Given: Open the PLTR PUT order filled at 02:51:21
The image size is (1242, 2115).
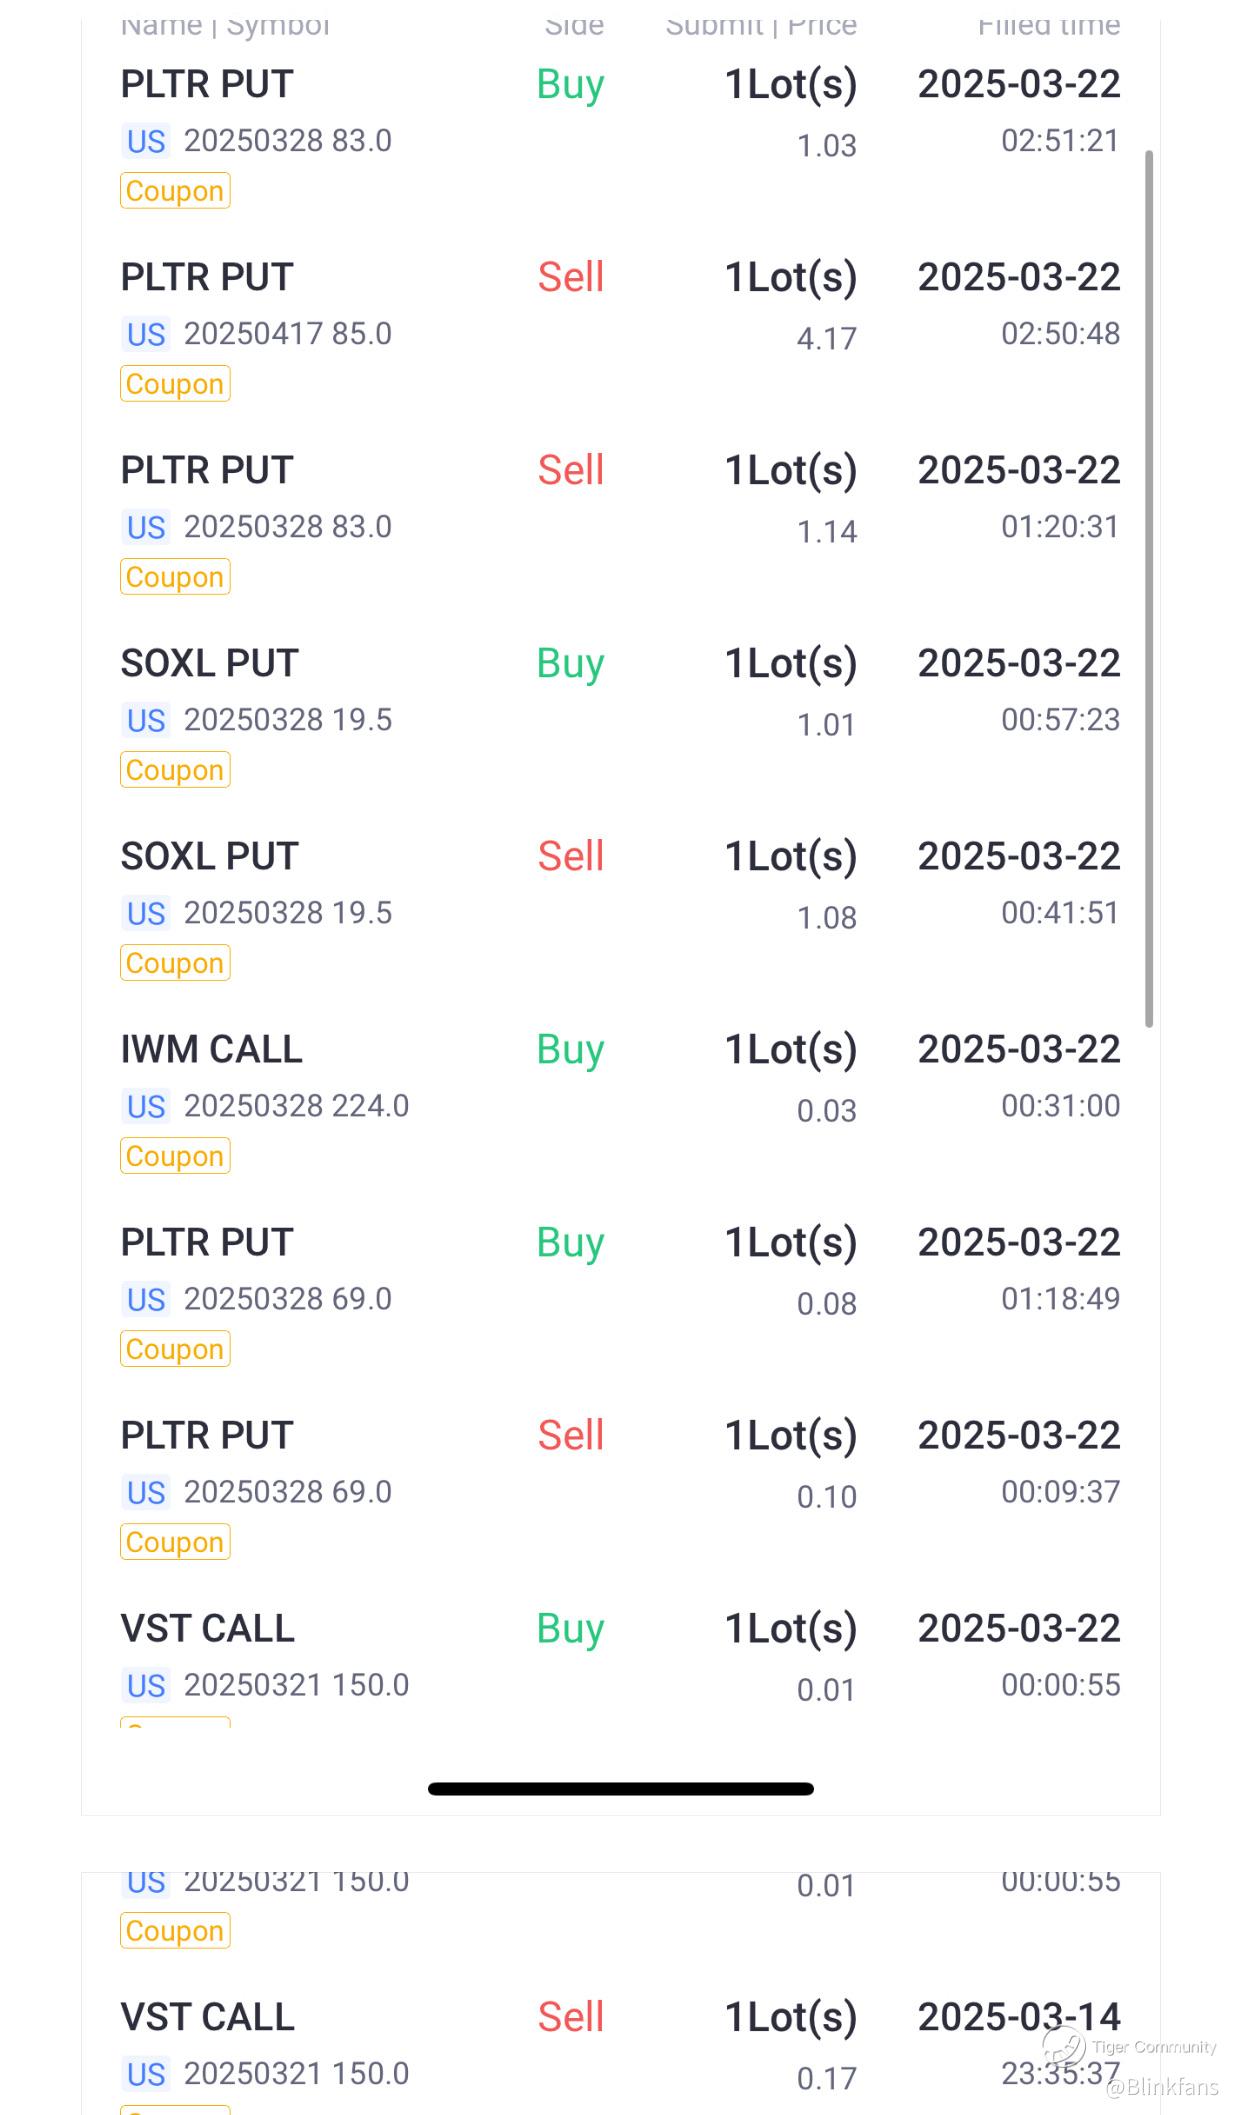Looking at the screenshot, I should point(207,85).
